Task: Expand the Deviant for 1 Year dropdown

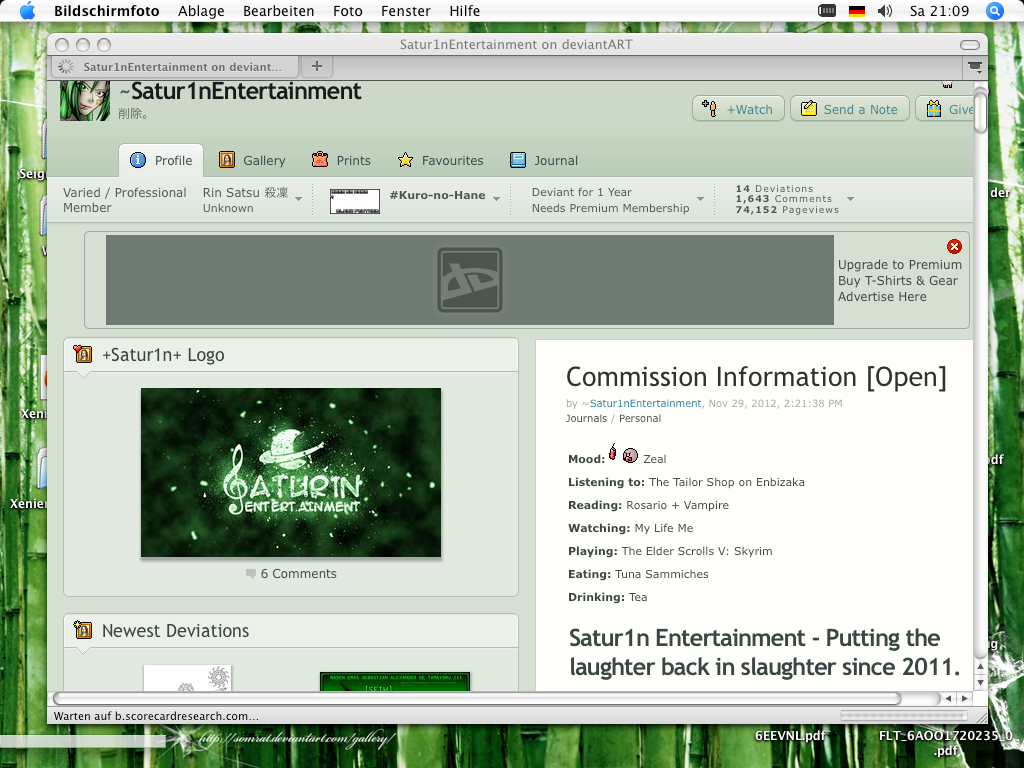Action: pyautogui.click(x=700, y=199)
